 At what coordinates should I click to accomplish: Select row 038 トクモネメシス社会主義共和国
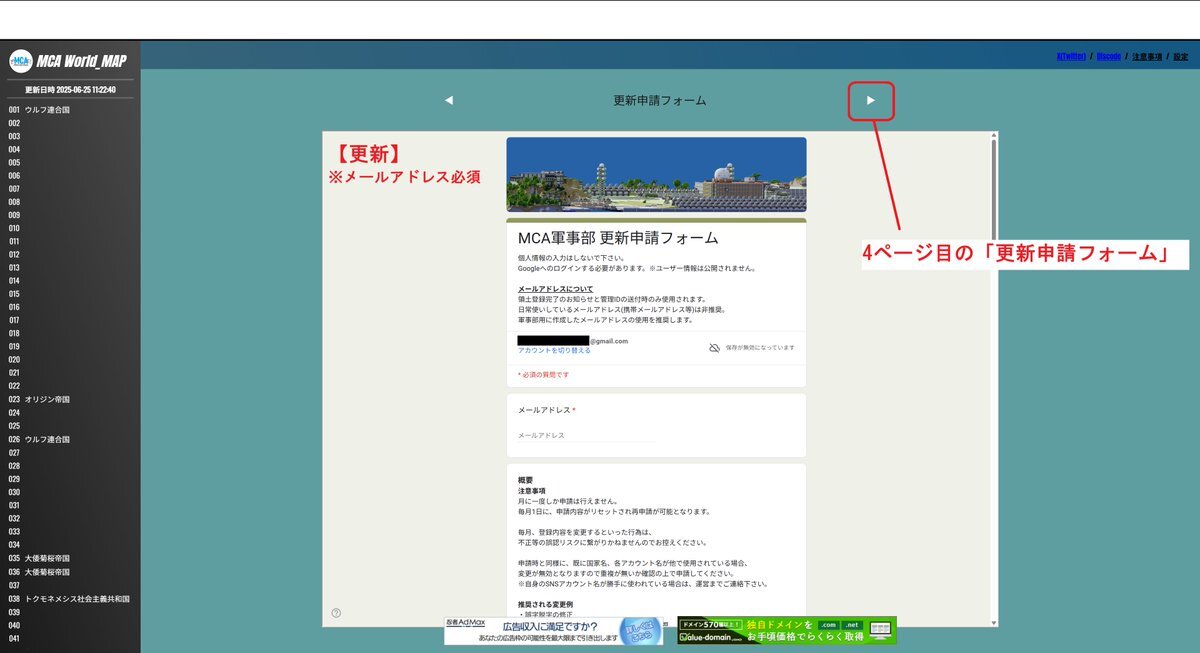tap(70, 599)
